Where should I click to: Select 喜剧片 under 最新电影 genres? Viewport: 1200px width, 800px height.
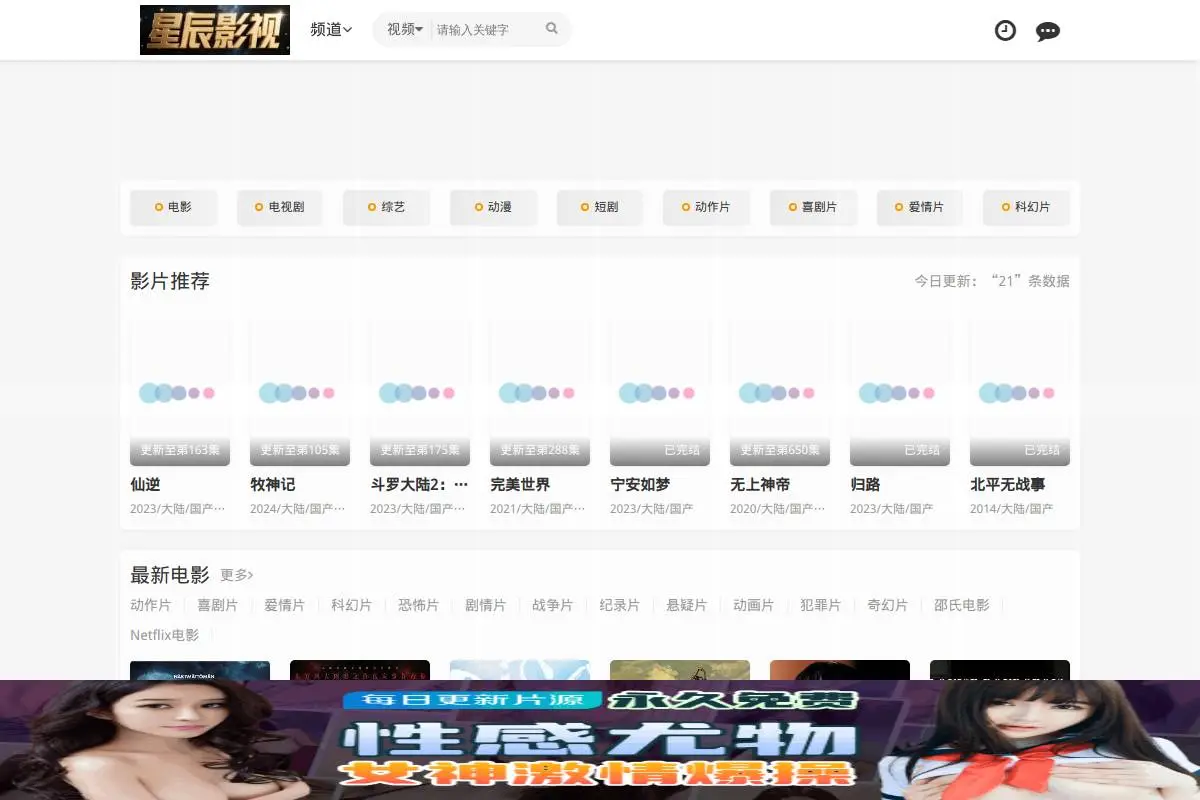[217, 605]
